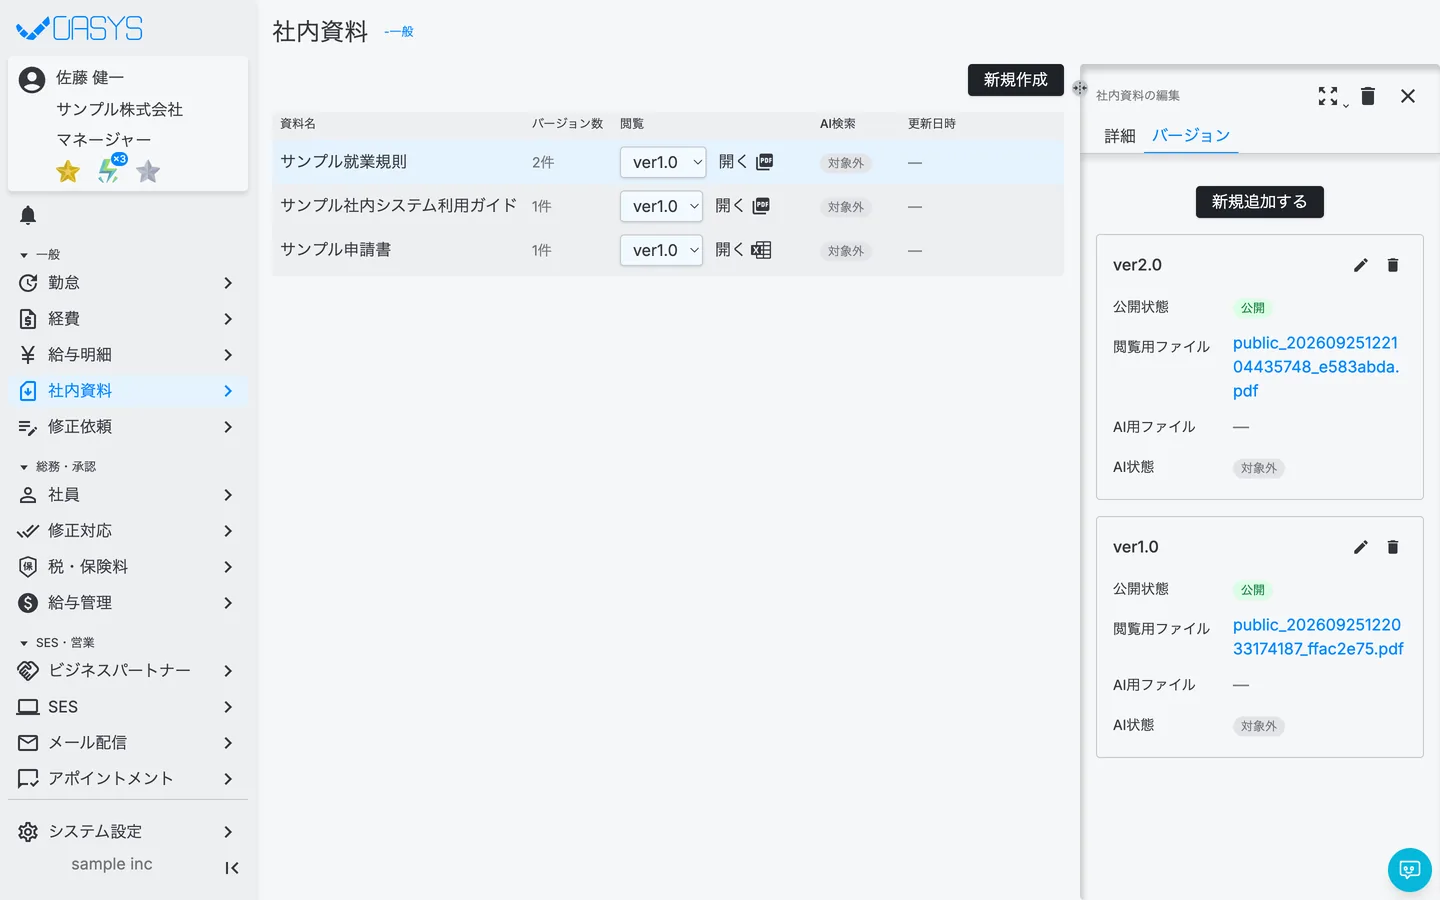Screen dimensions: 1440x900
Task: Delete ver1.0 with its trash icon
Action: point(1393,547)
